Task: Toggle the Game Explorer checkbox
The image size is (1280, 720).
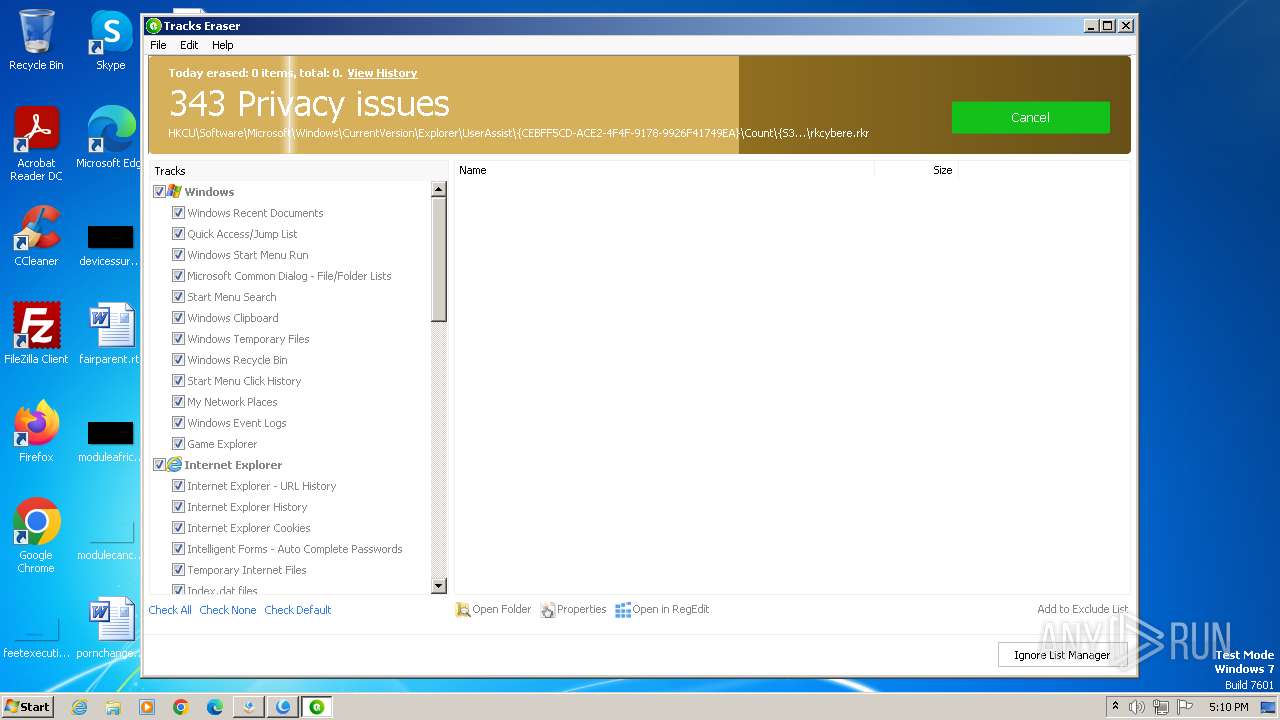Action: (x=178, y=444)
